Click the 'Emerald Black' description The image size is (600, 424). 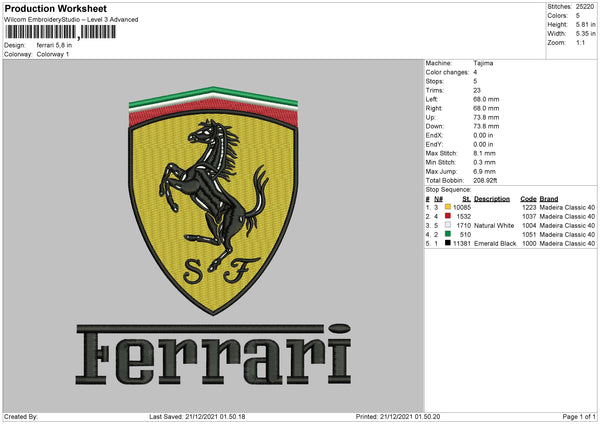coord(495,243)
